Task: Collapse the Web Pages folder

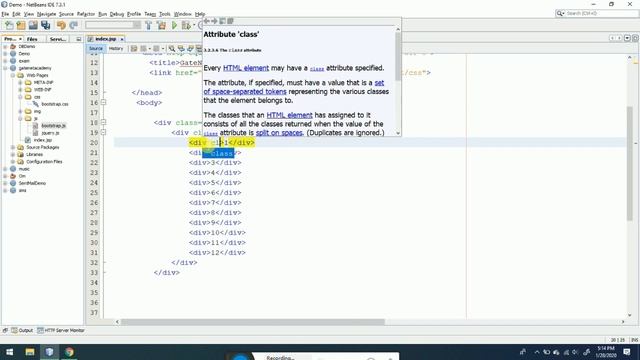Action: click(13, 76)
